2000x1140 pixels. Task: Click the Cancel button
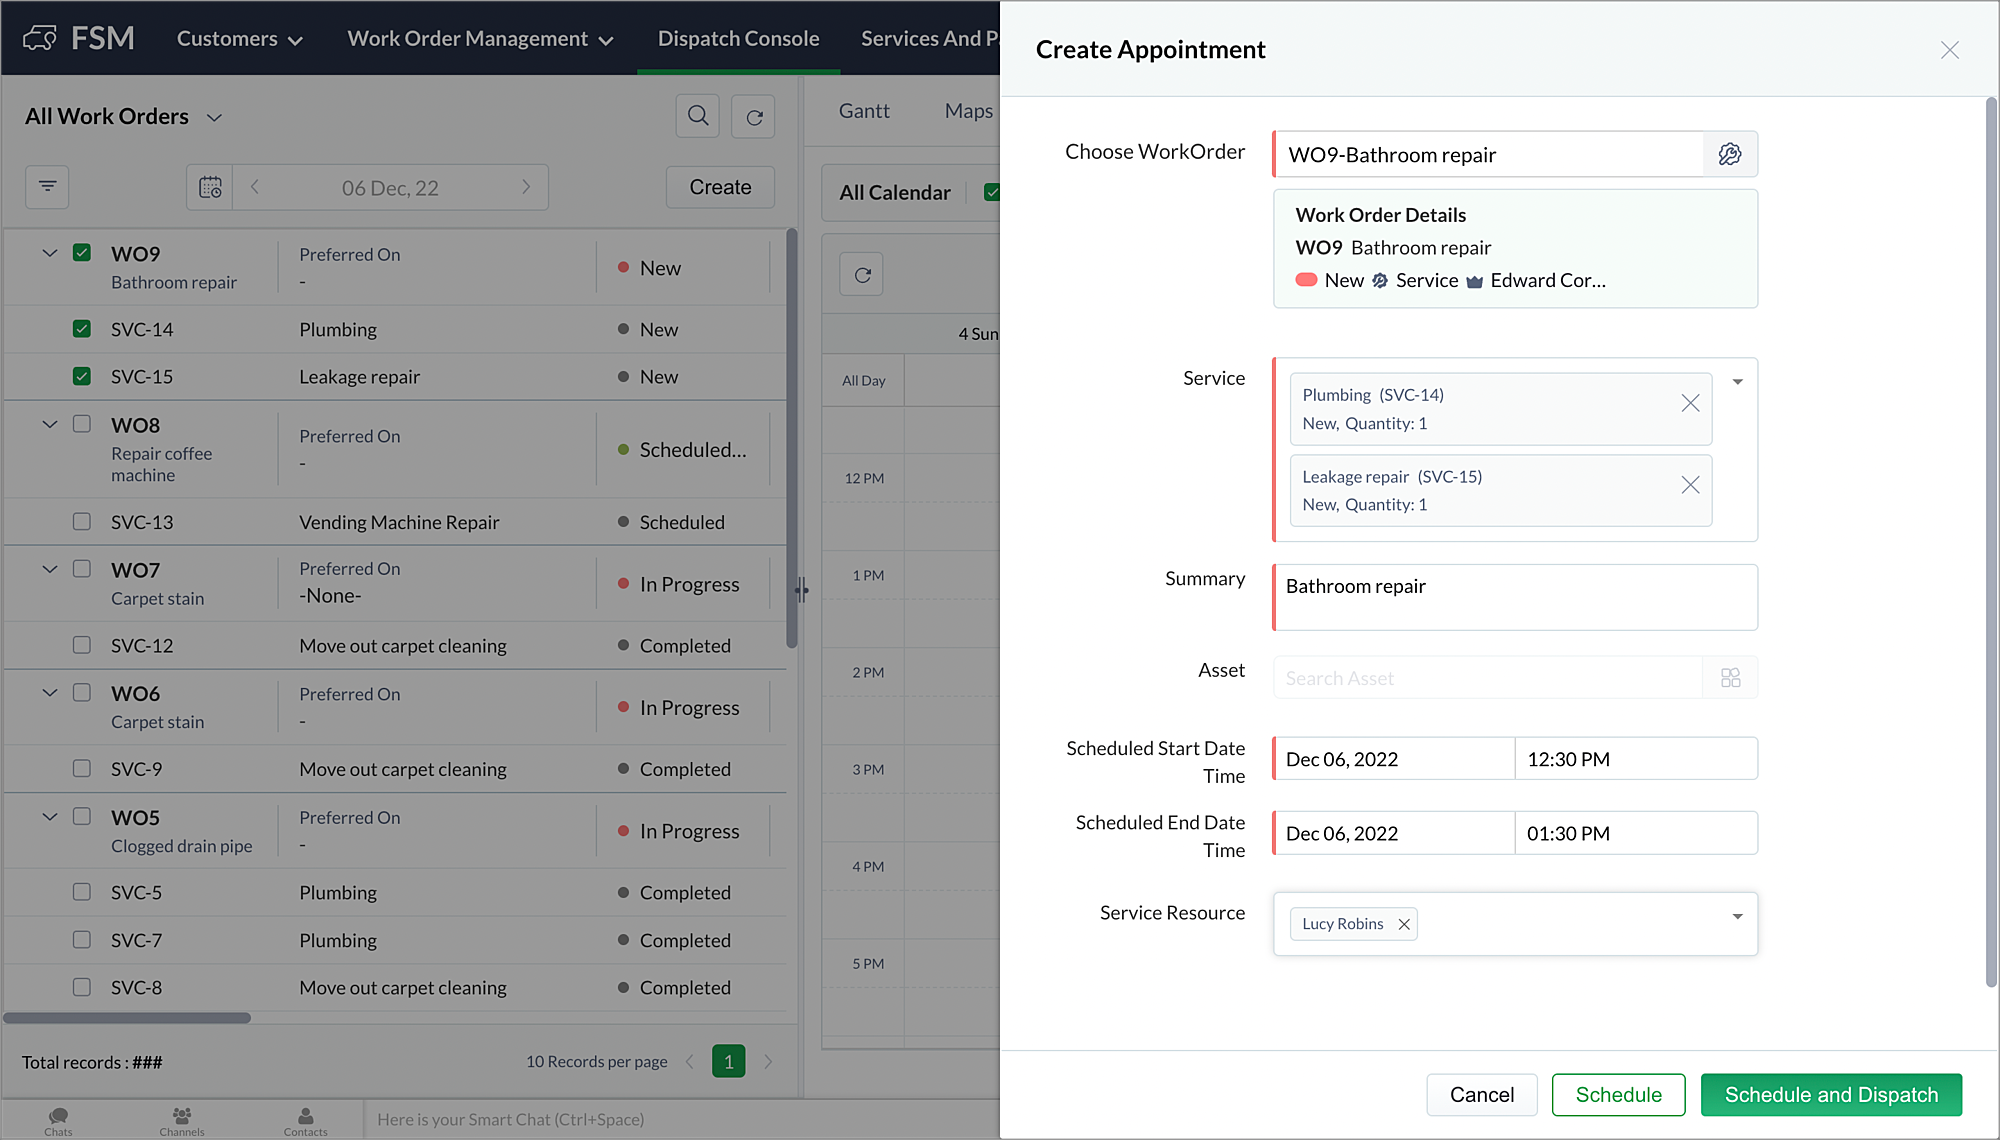click(1481, 1094)
